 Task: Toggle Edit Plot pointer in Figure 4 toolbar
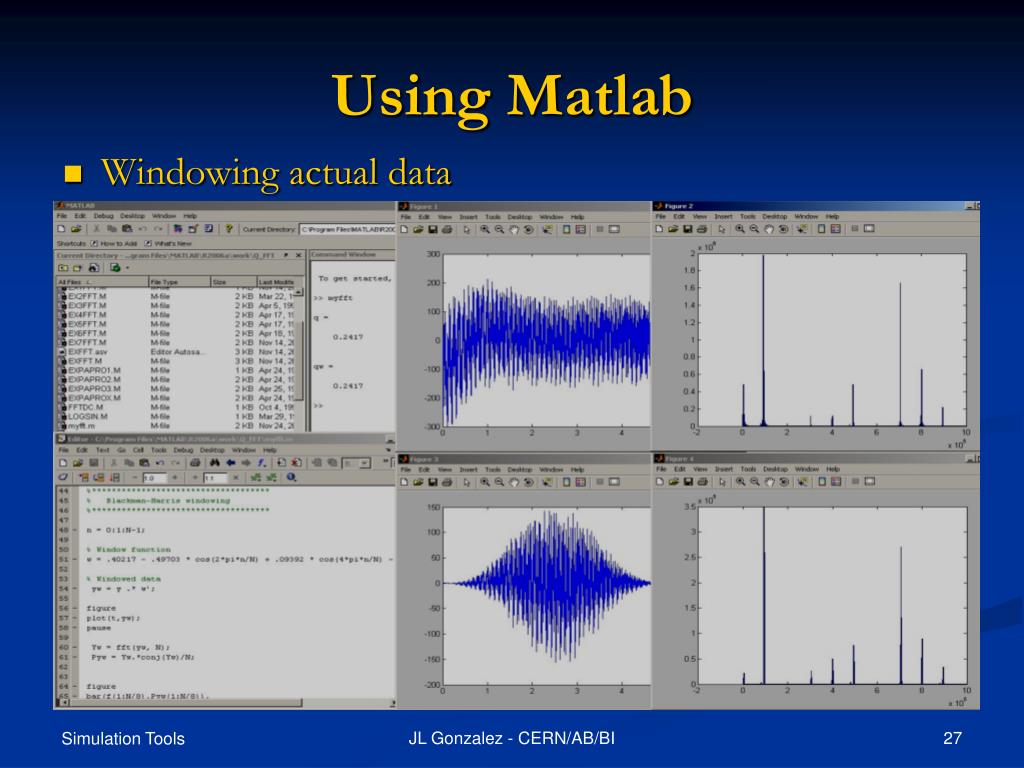722,481
